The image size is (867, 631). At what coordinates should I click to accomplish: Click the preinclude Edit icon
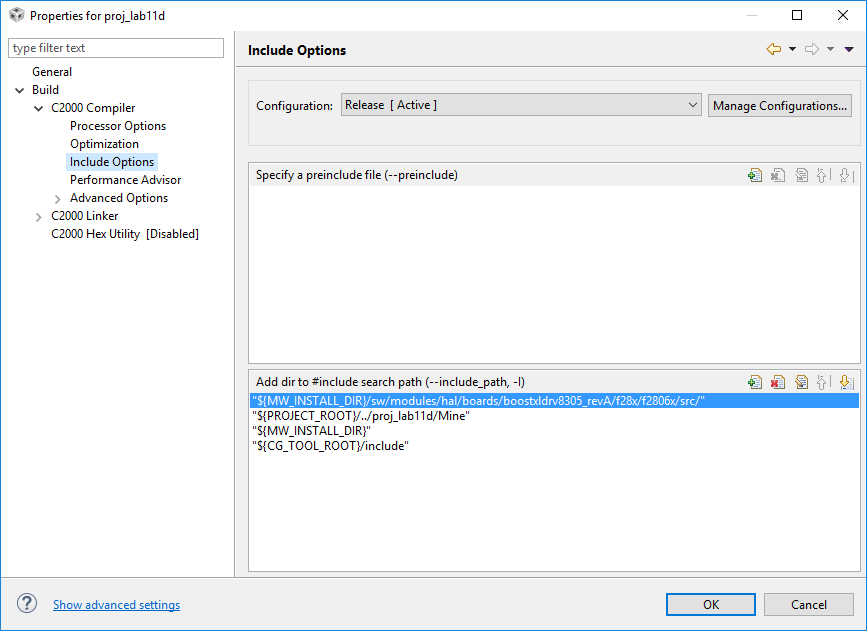click(801, 175)
